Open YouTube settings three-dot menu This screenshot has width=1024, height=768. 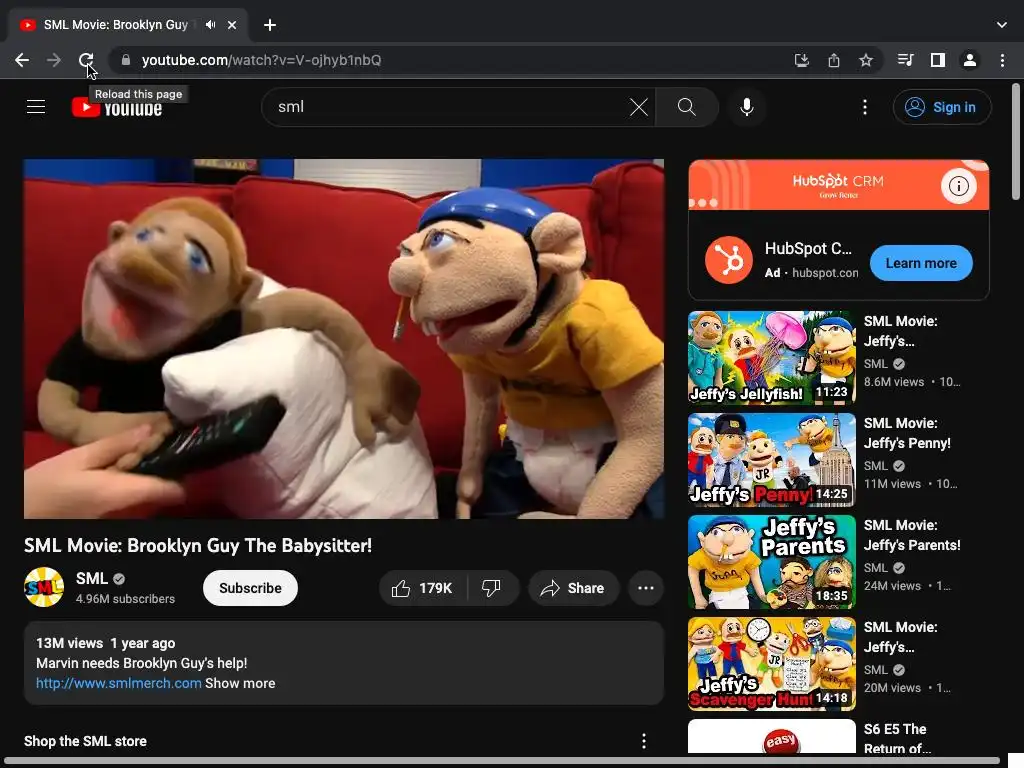[865, 106]
